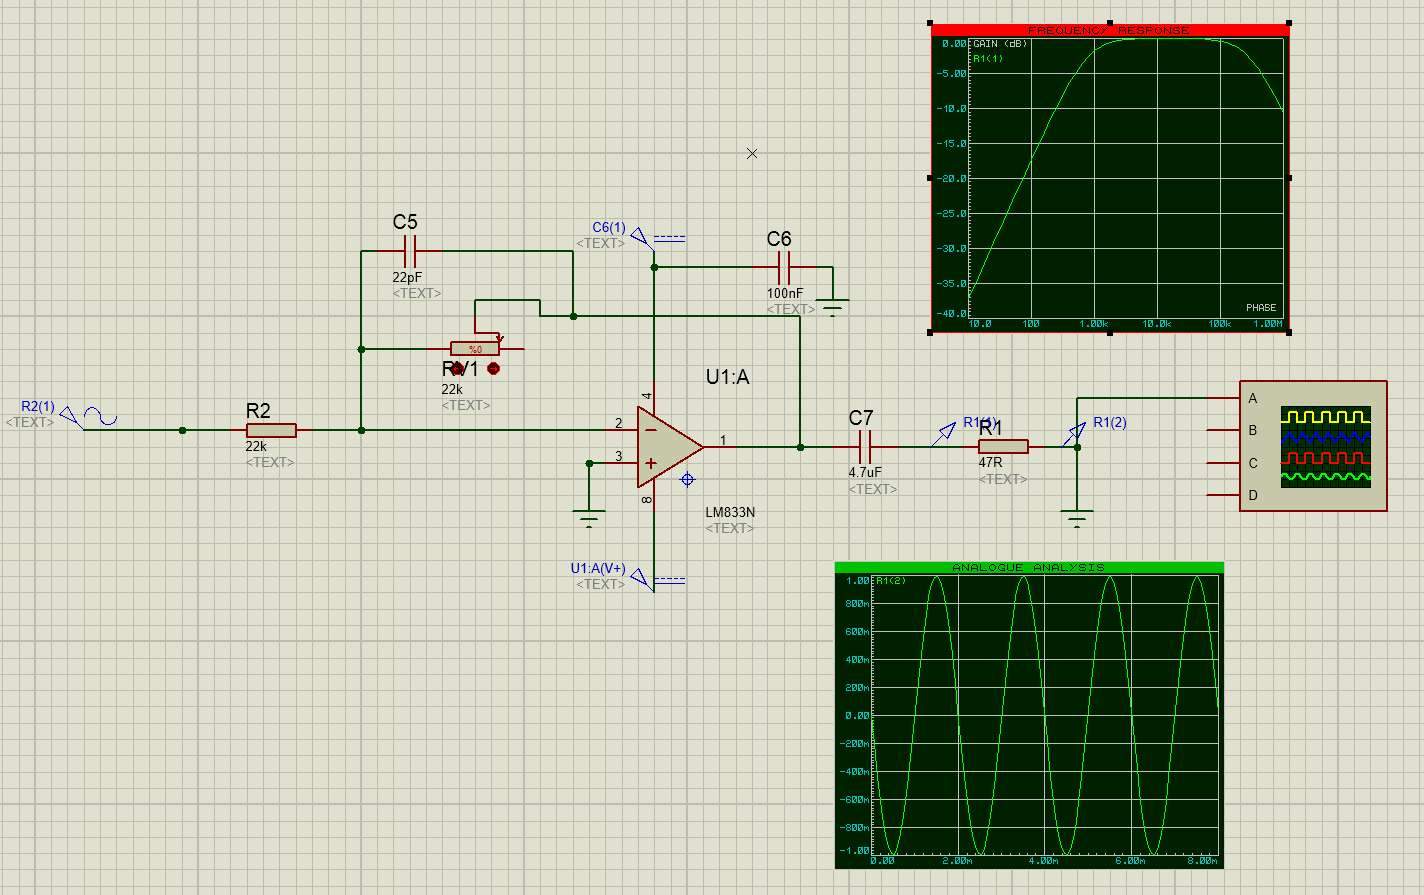Click oscilloscope channel A terminal
This screenshot has height=895, width=1424.
[1222, 398]
